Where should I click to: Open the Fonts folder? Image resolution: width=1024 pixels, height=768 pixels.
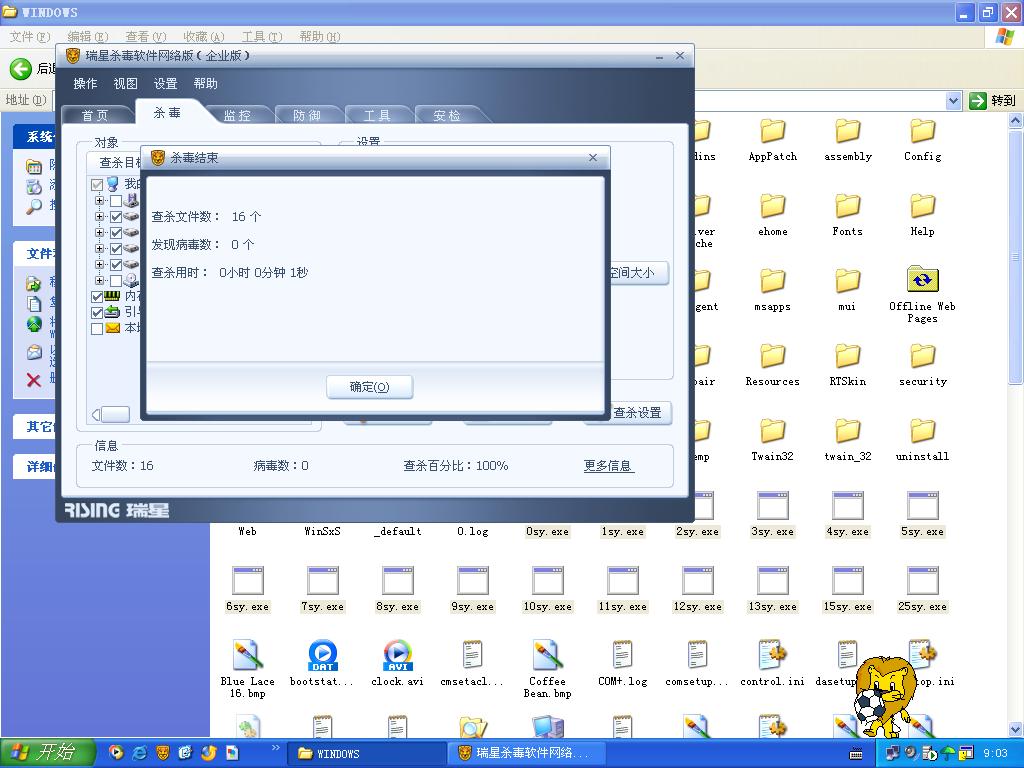click(848, 206)
